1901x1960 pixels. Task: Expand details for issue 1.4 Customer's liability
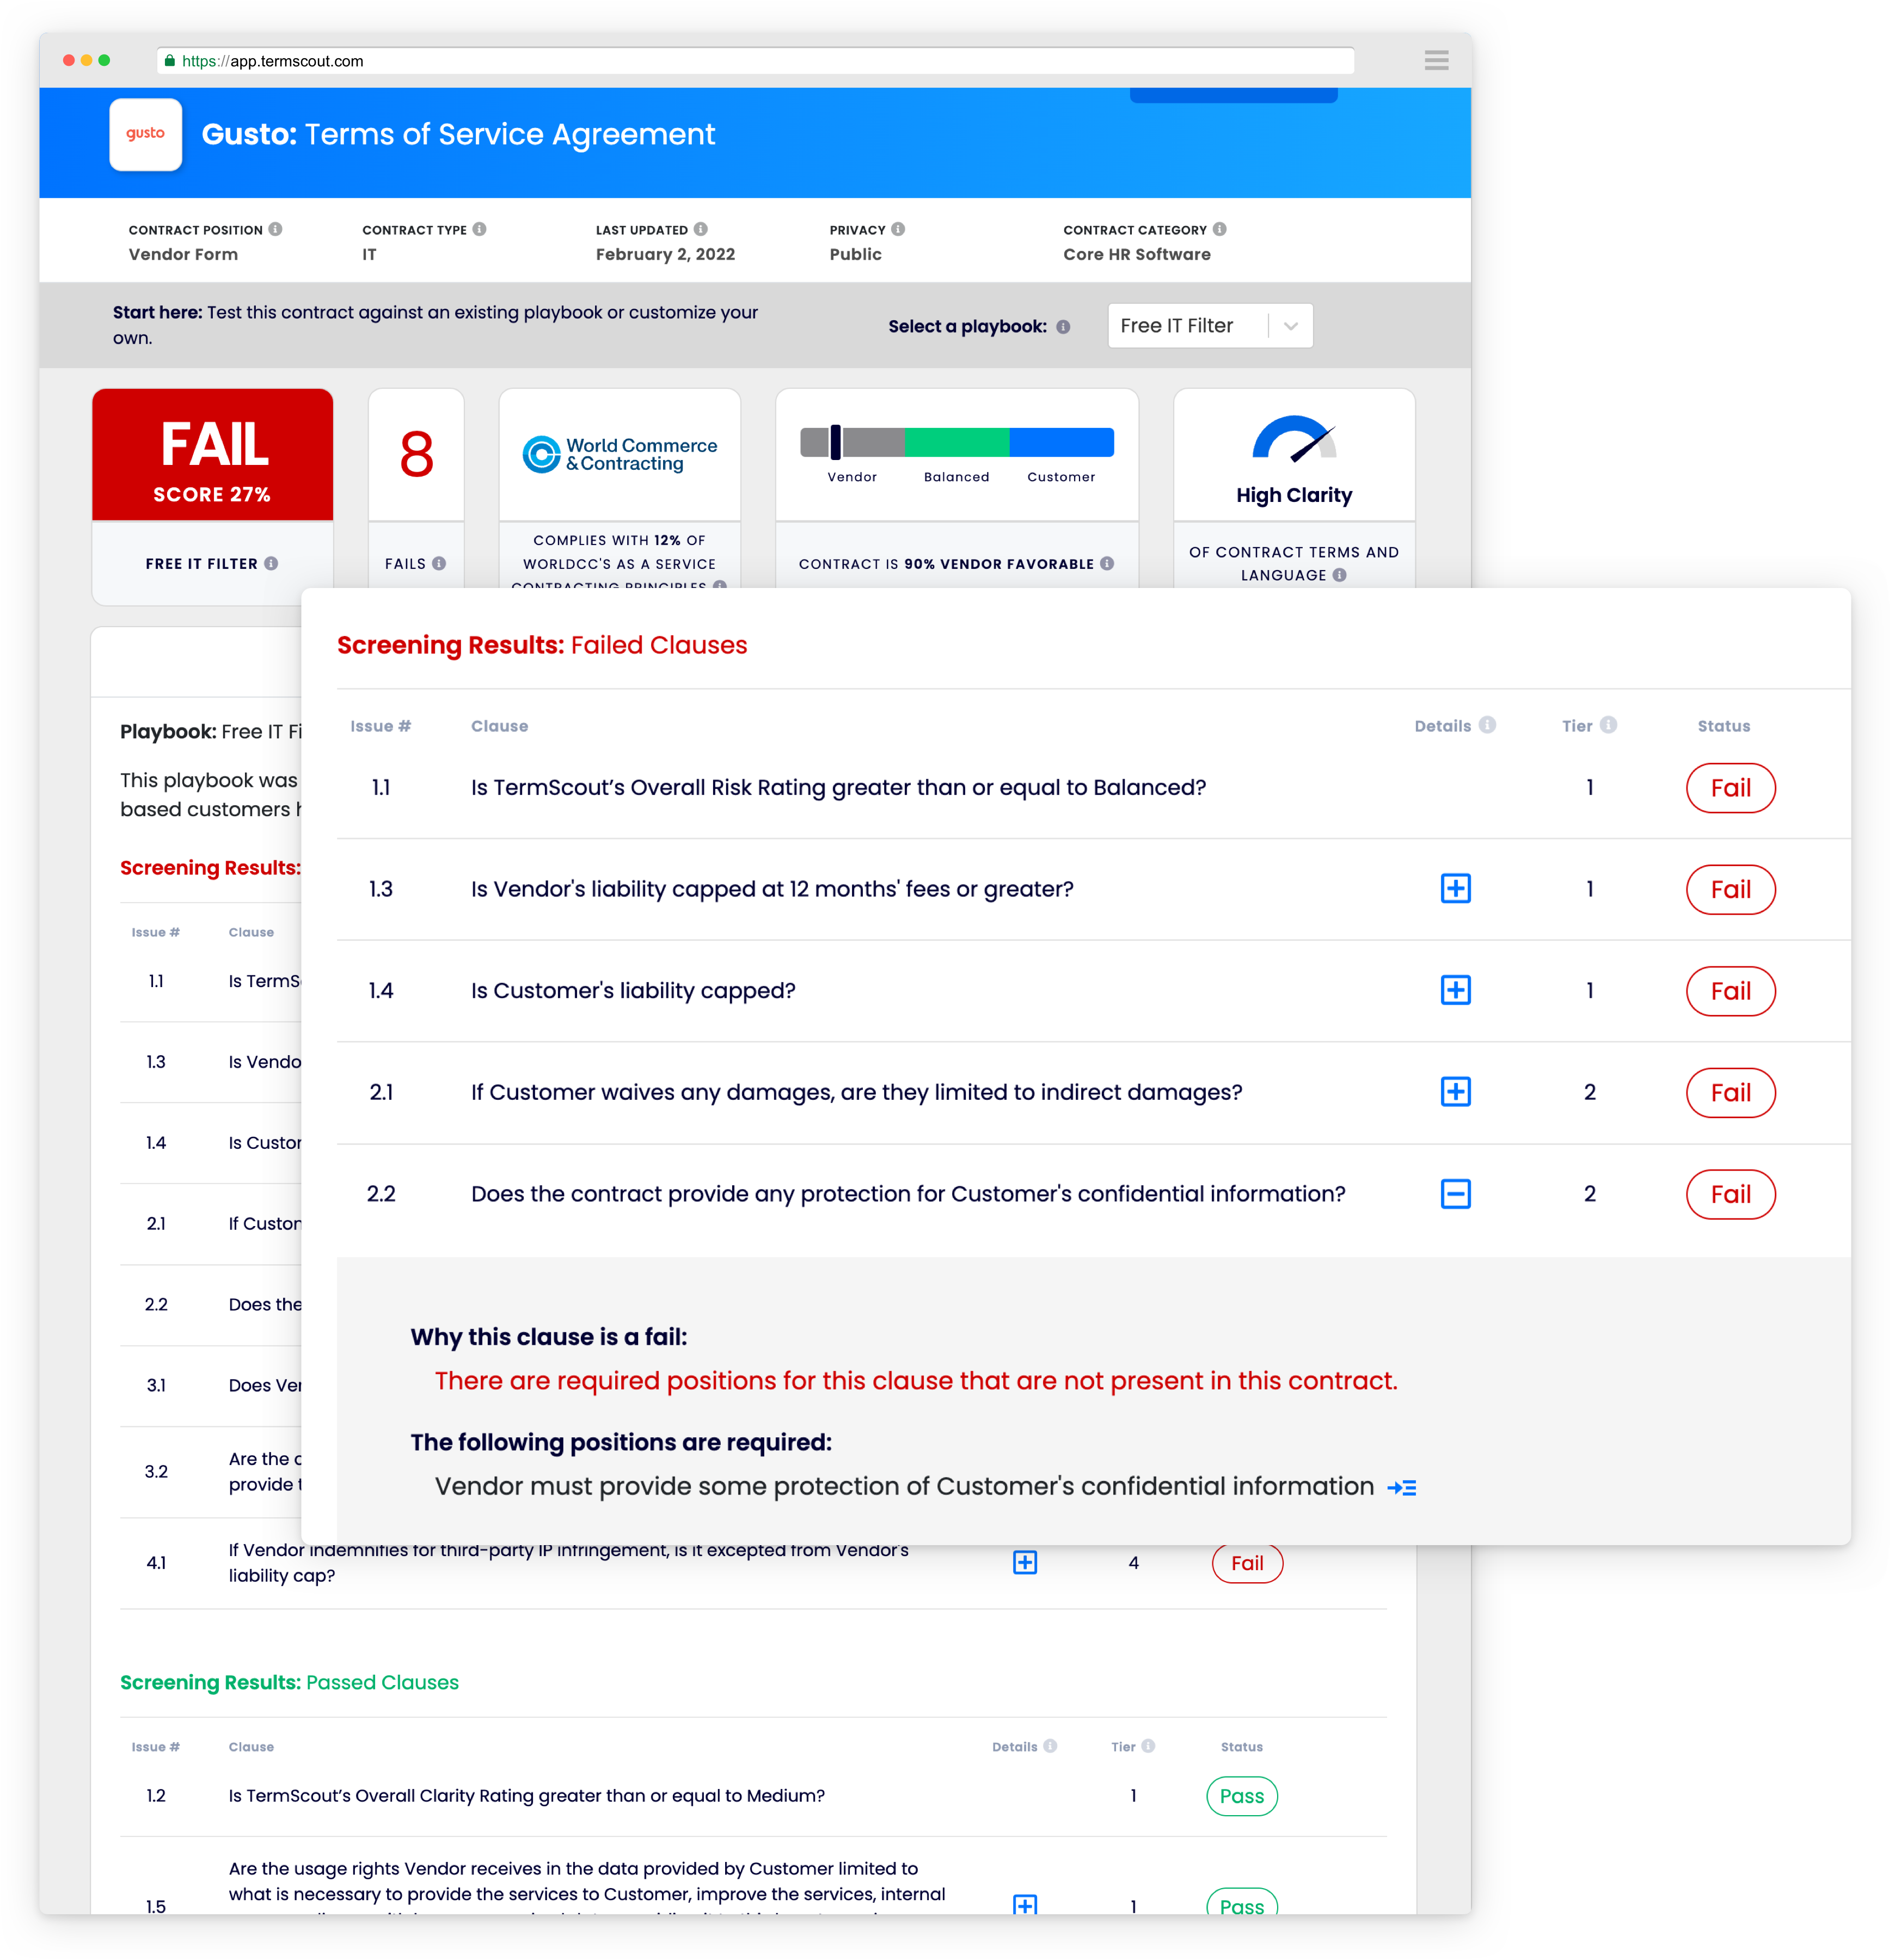(x=1456, y=991)
